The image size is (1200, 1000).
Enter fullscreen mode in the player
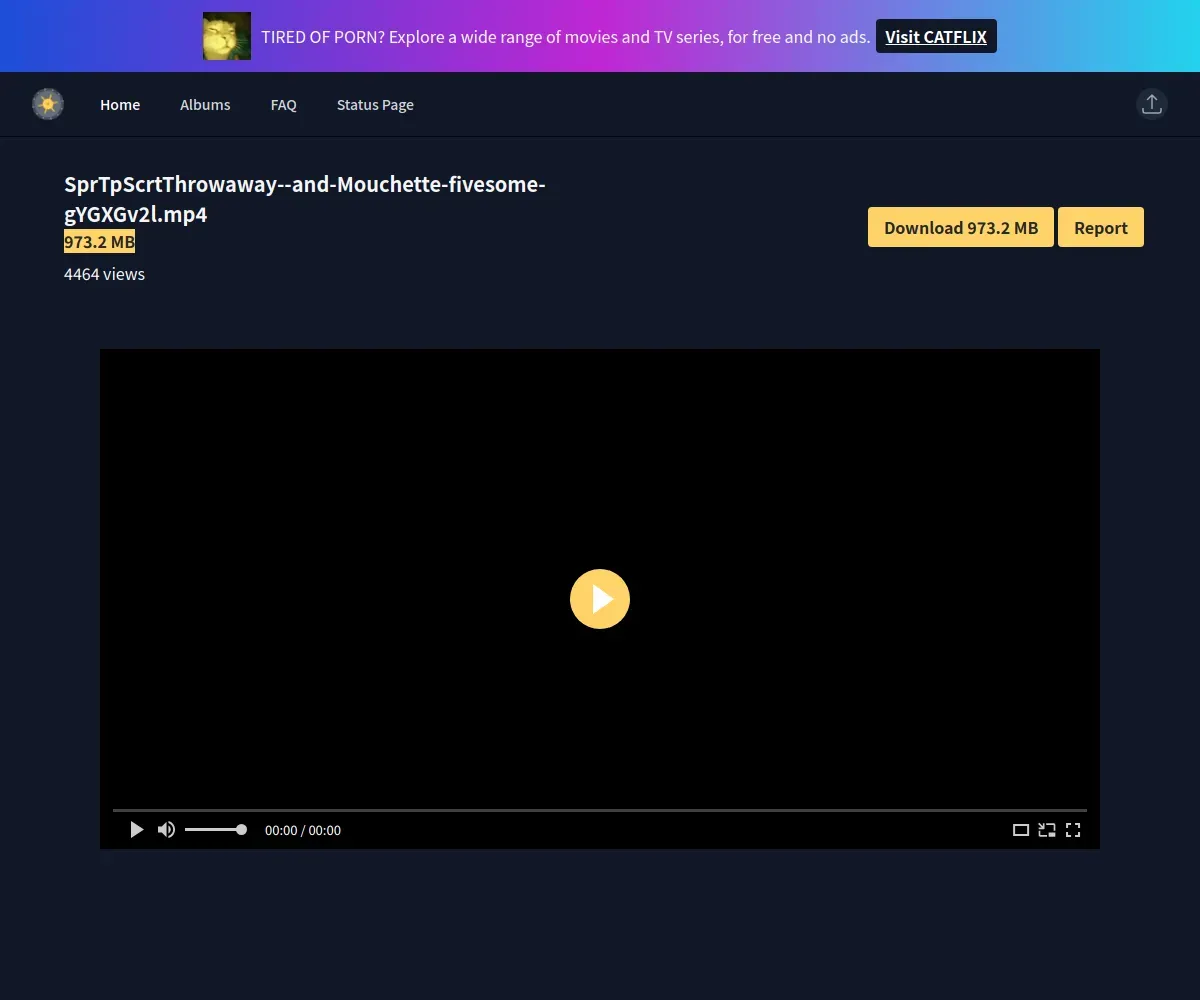pyautogui.click(x=1073, y=830)
